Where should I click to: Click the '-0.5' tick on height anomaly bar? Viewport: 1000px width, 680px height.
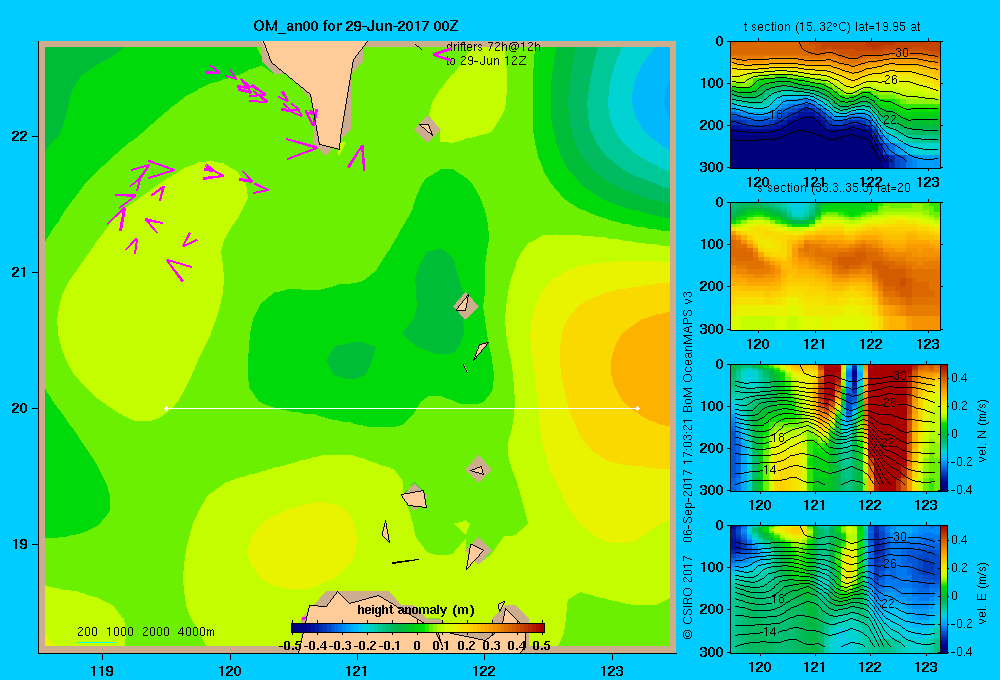pos(290,646)
